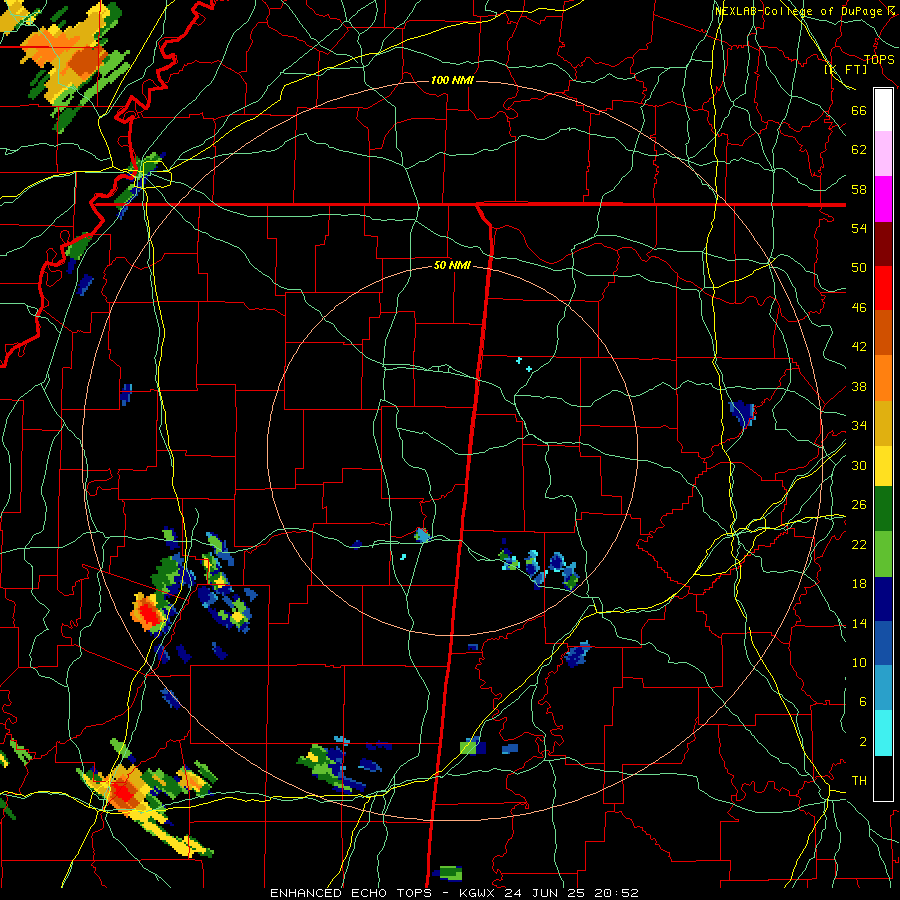Click the '10' scale value
Viewport: 900px width, 900px height.
point(859,663)
